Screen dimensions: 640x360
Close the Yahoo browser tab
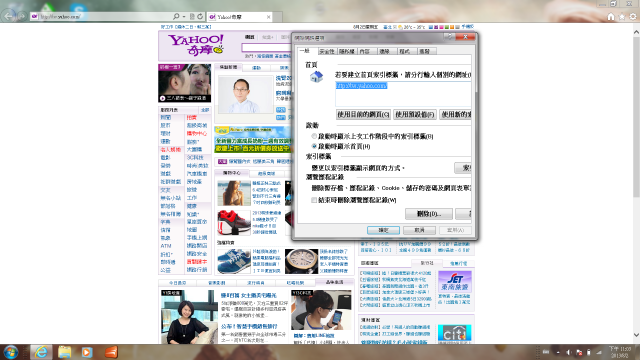[269, 17]
